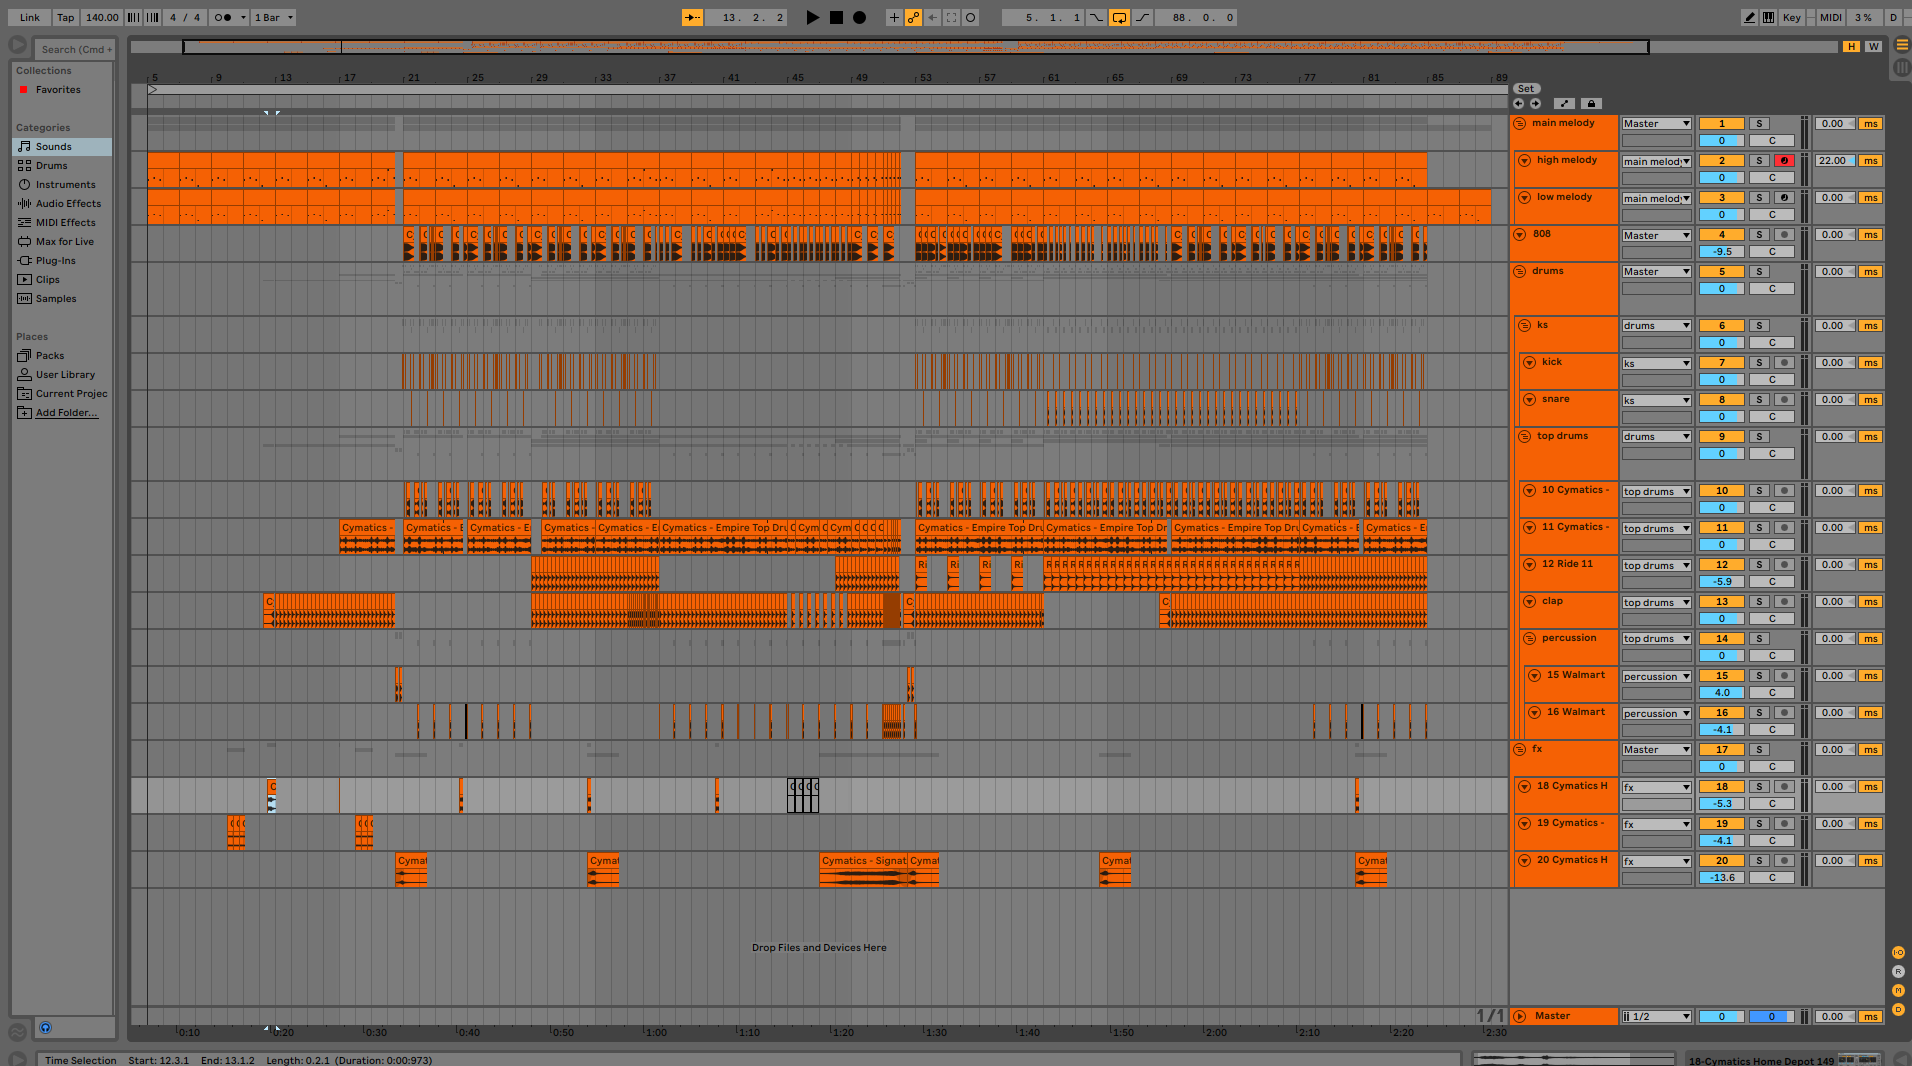Open Instruments category in browser

[x=62, y=184]
